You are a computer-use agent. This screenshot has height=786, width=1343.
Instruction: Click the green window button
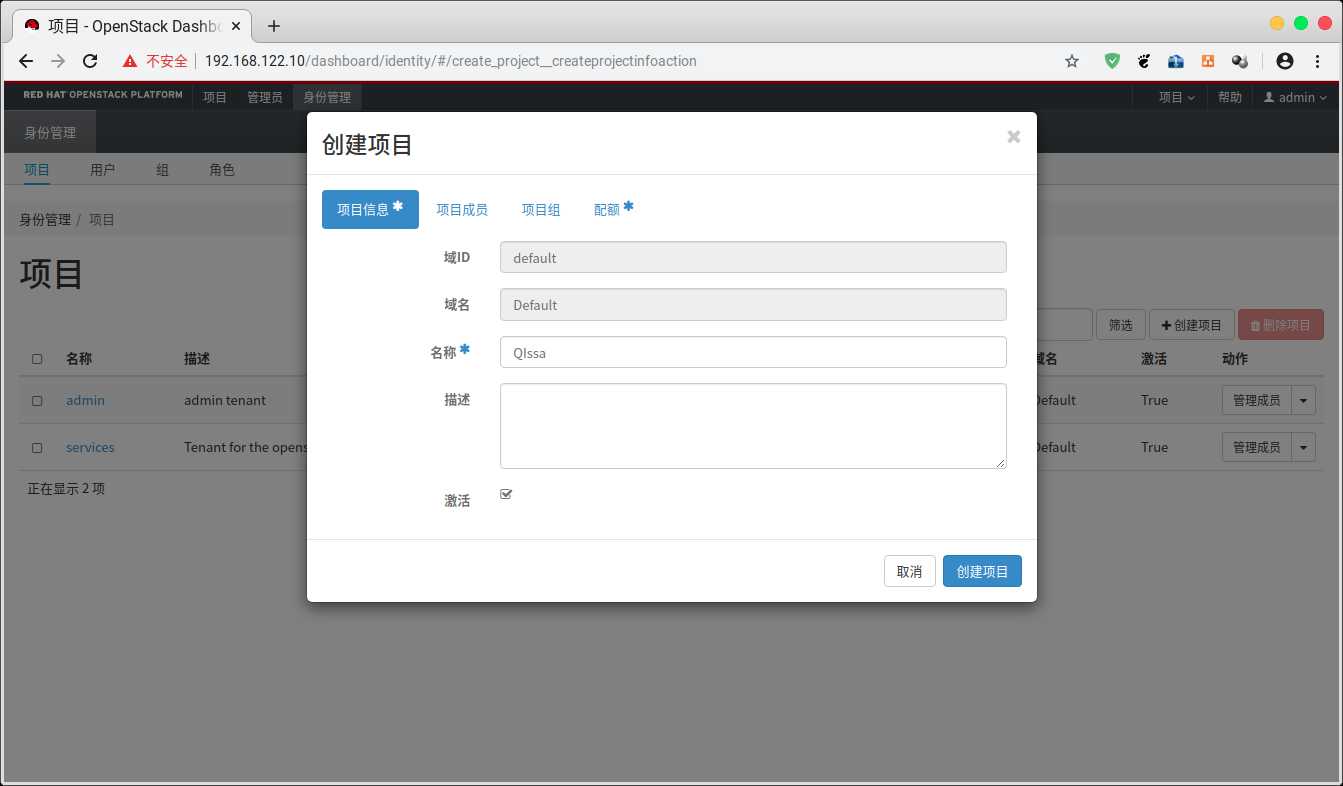(x=1301, y=23)
